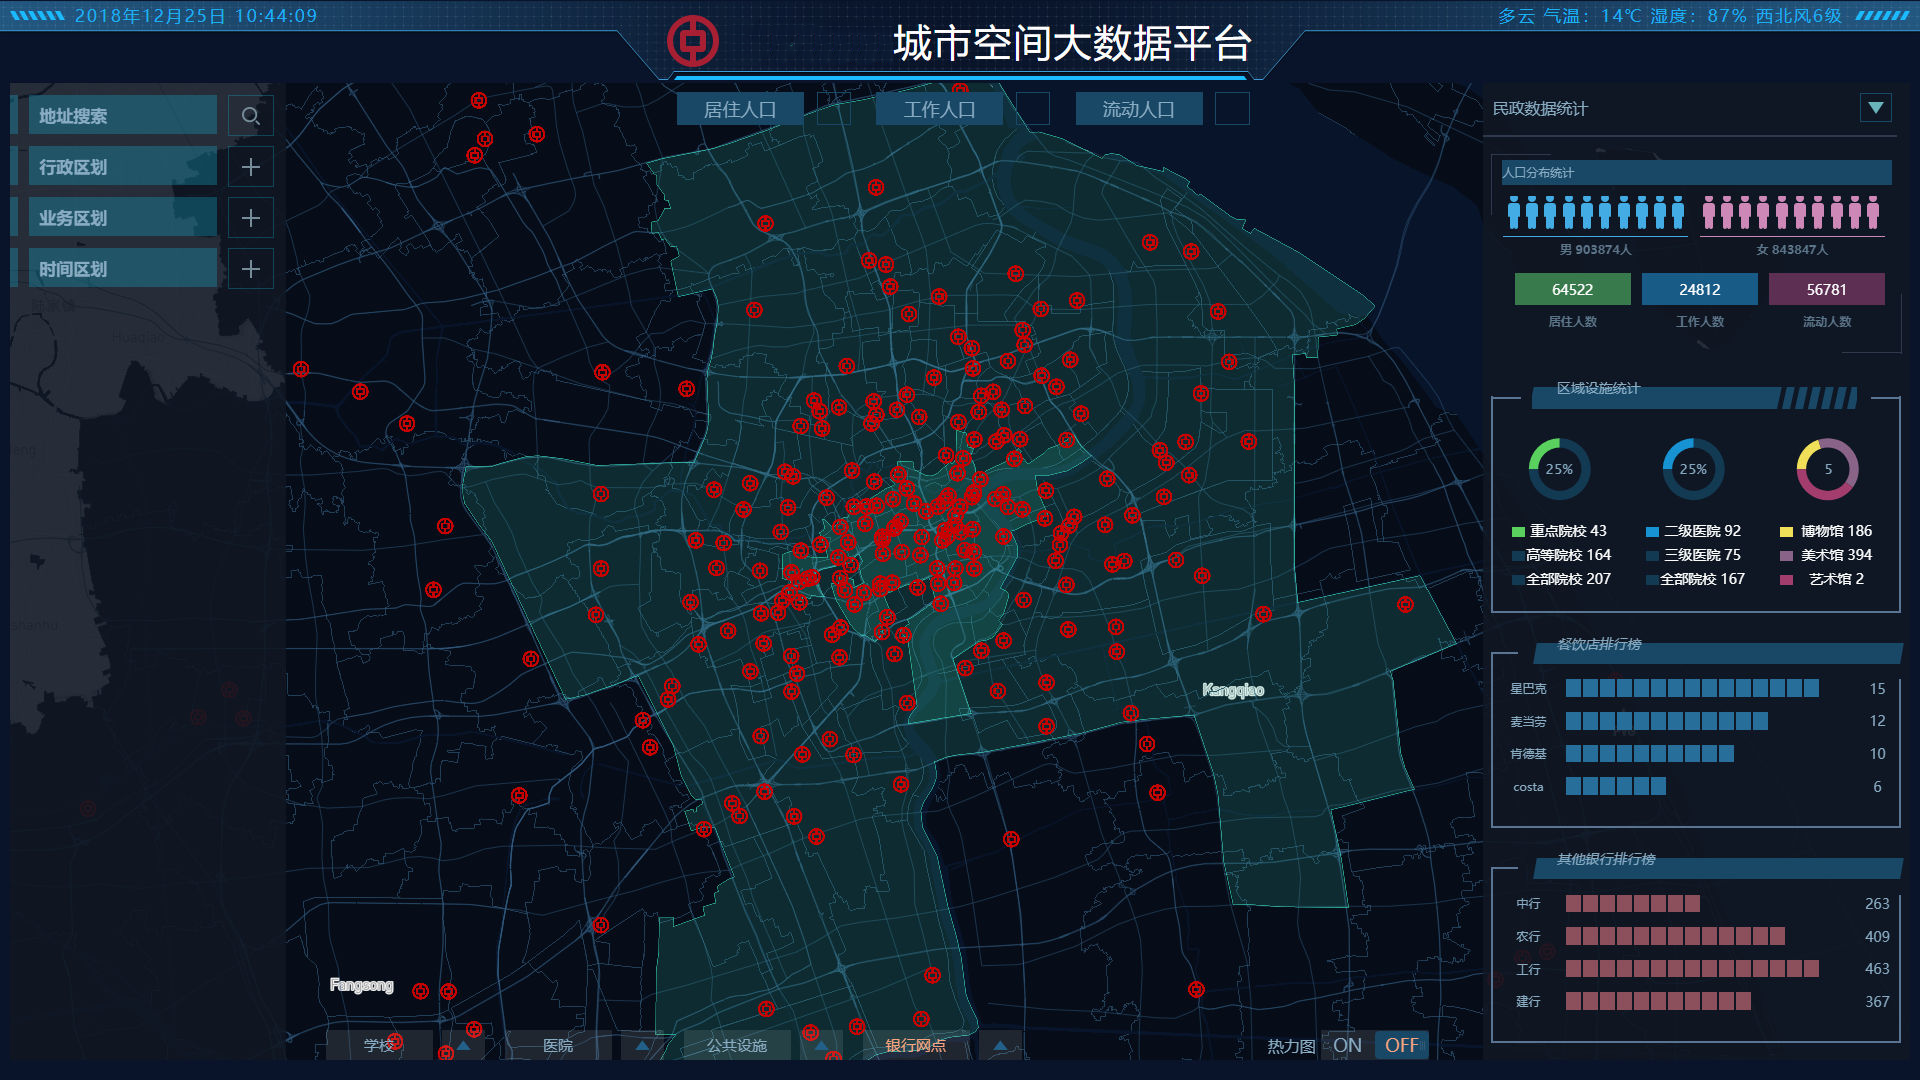The image size is (1920, 1080).
Task: Click the green 25% donut chart
Action: click(1559, 468)
